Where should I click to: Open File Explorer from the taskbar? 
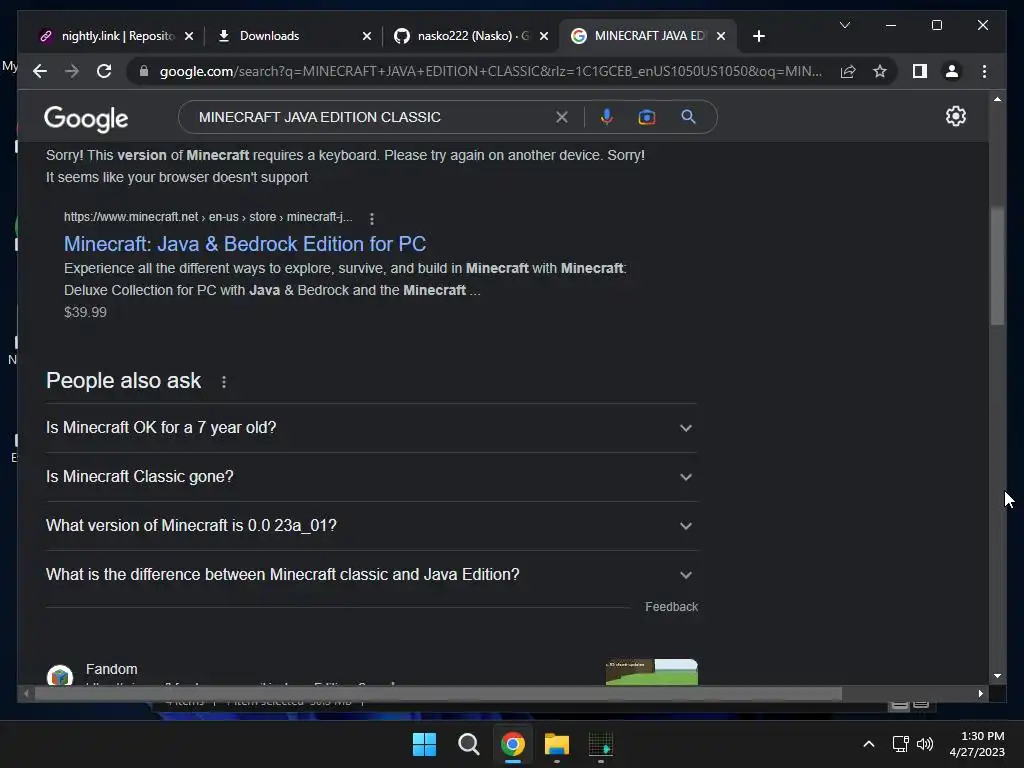pos(556,744)
